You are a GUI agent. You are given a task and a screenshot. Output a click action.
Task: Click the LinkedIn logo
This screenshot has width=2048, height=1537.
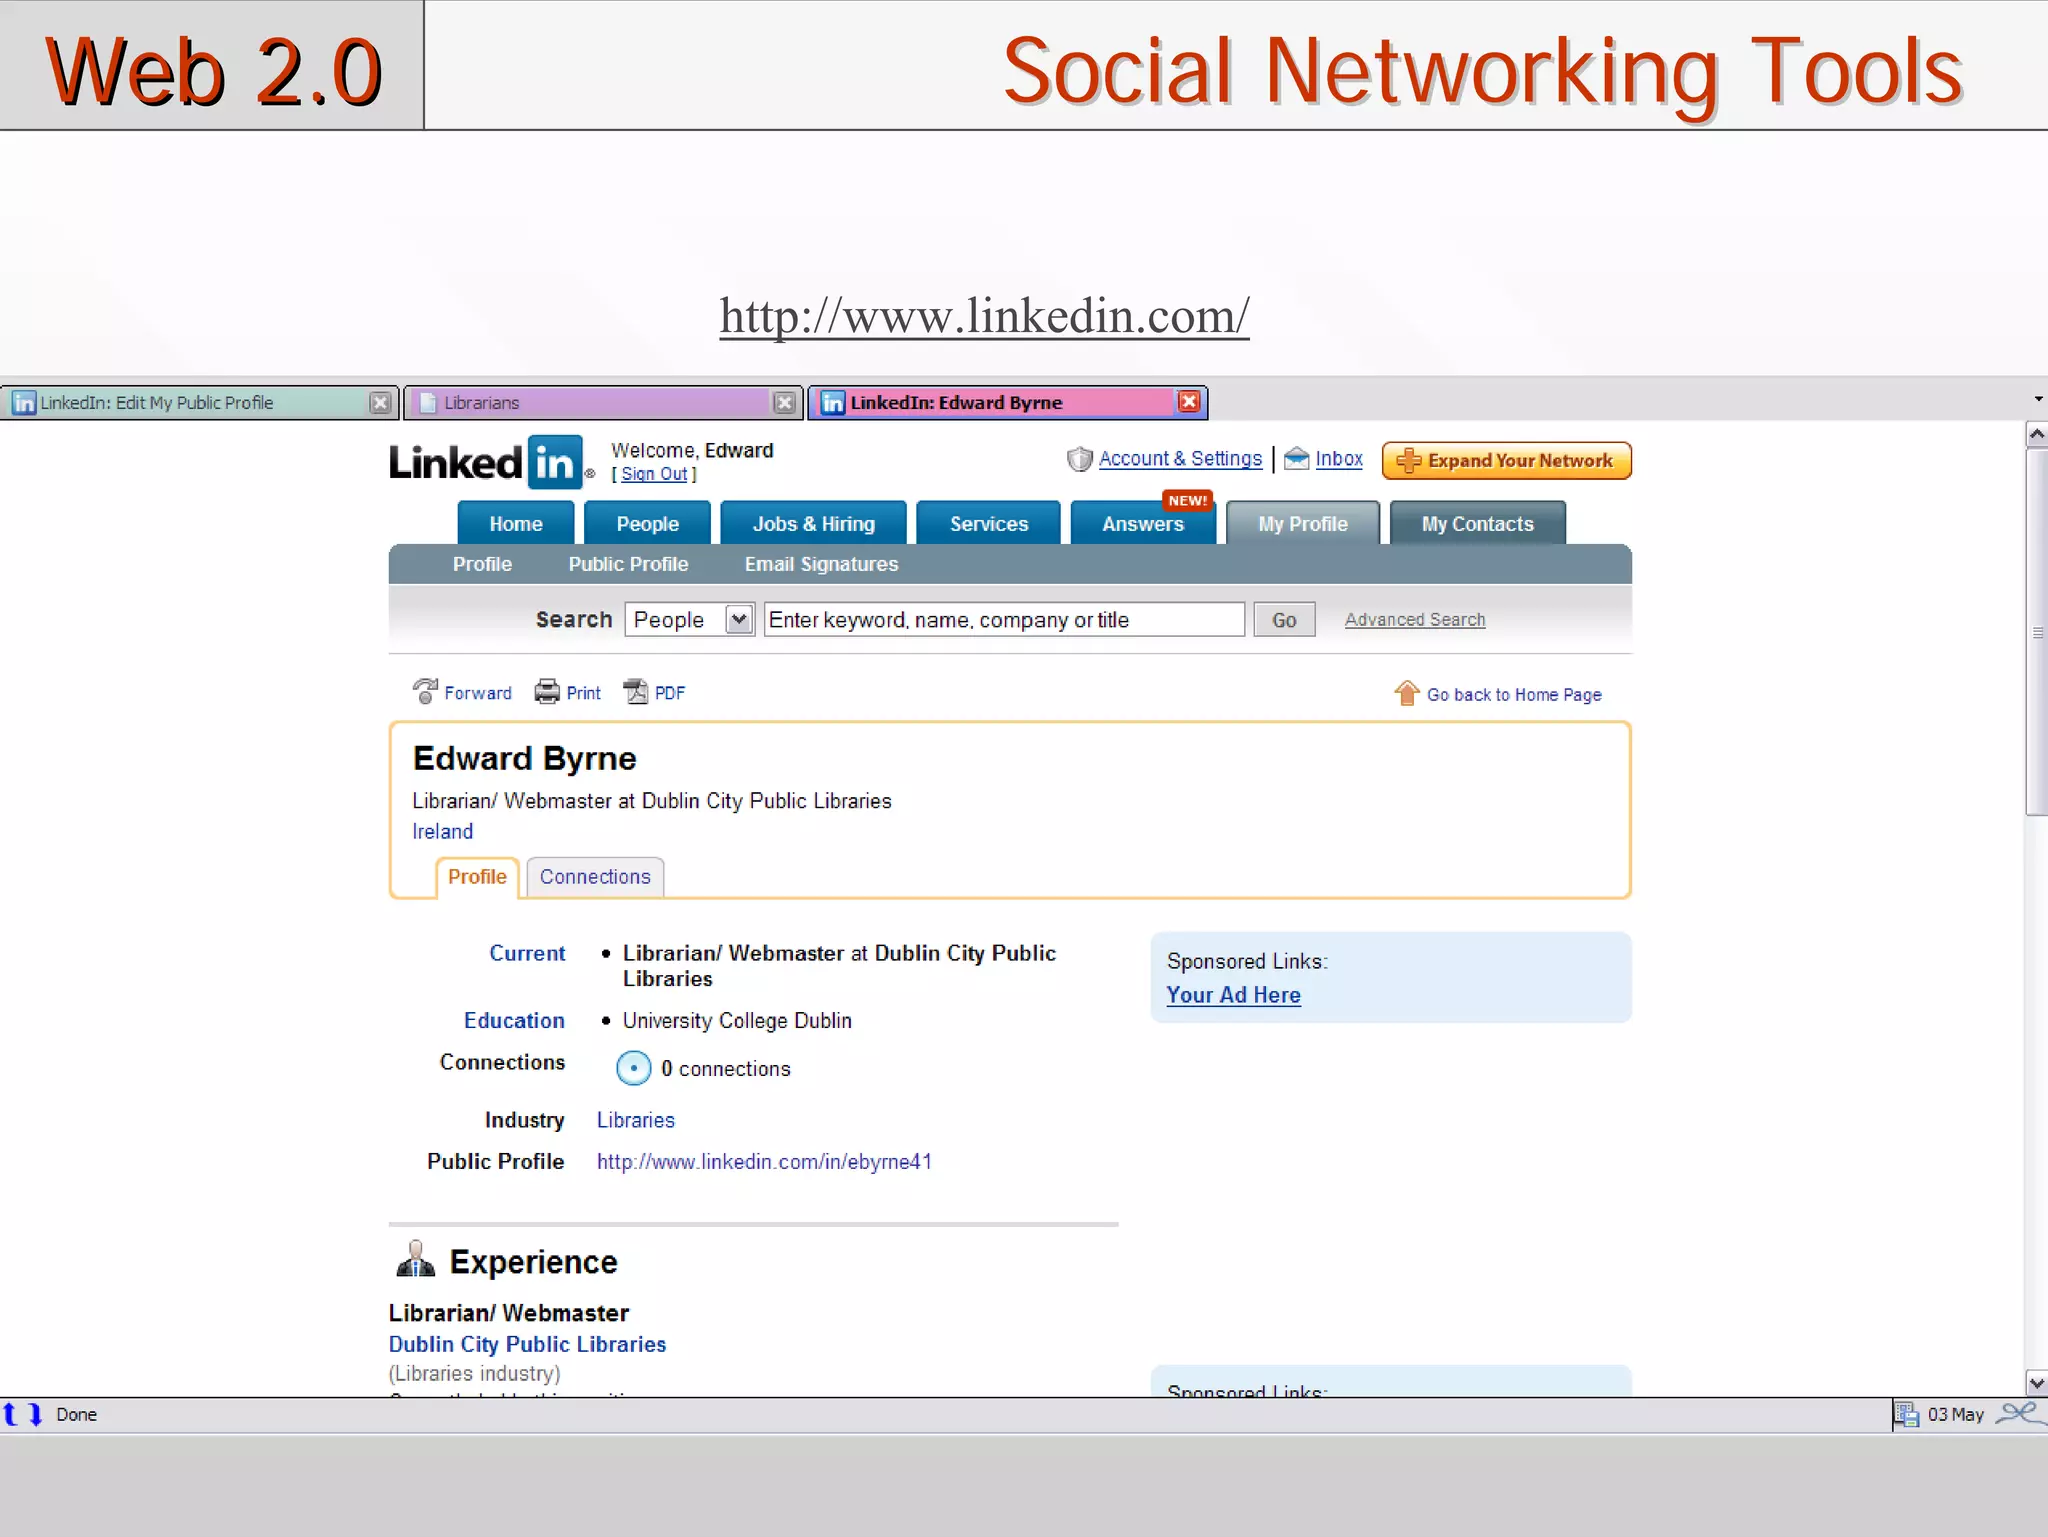point(486,462)
